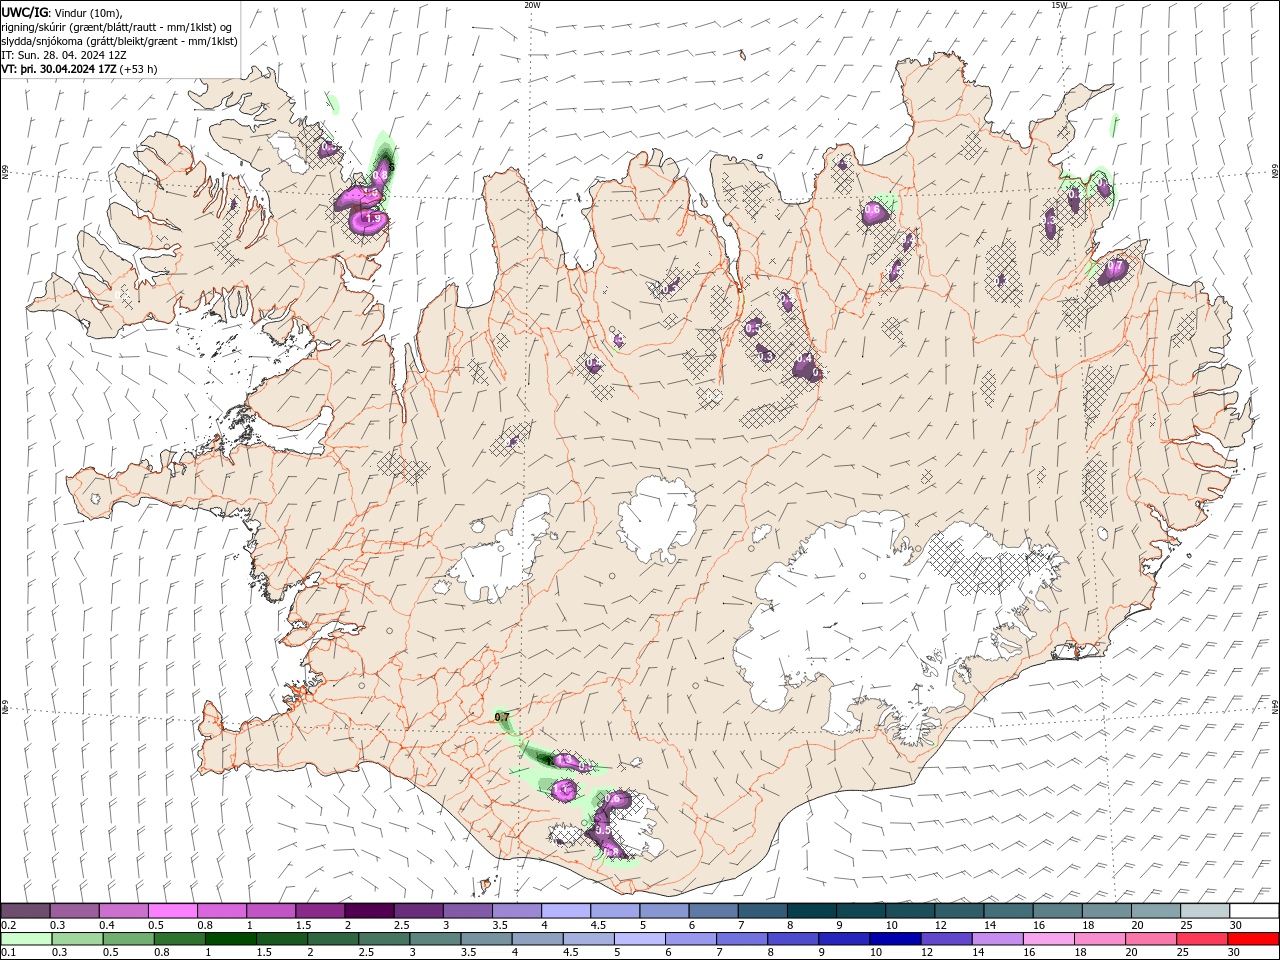1280x960 pixels.
Task: Click the yellow '0.7' precipitation value label
Action: 502,717
